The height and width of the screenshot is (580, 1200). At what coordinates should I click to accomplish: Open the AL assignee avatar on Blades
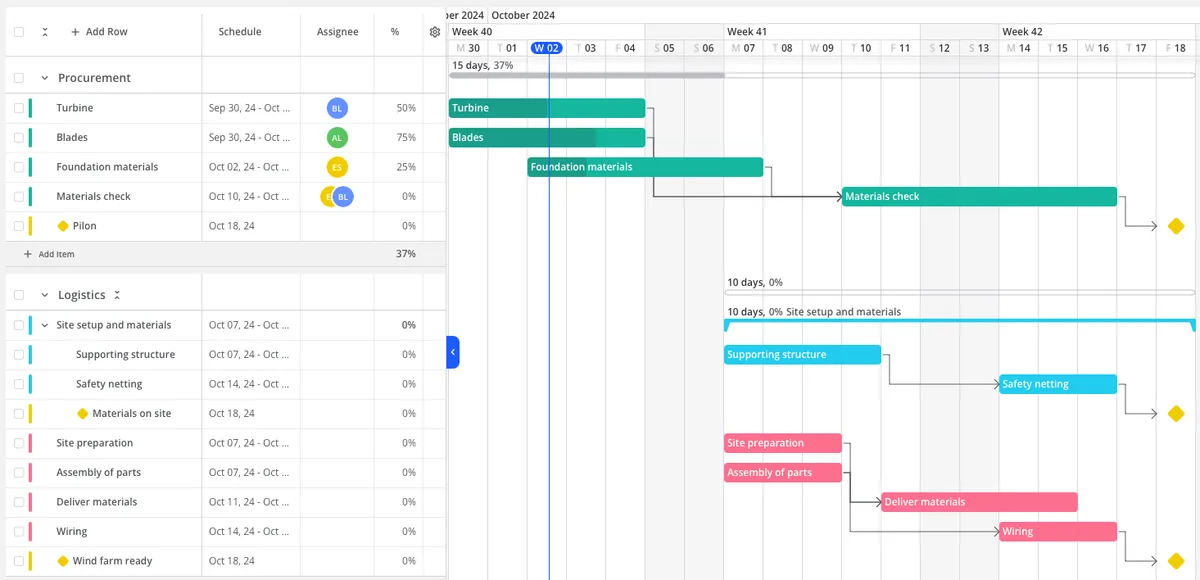coord(338,138)
